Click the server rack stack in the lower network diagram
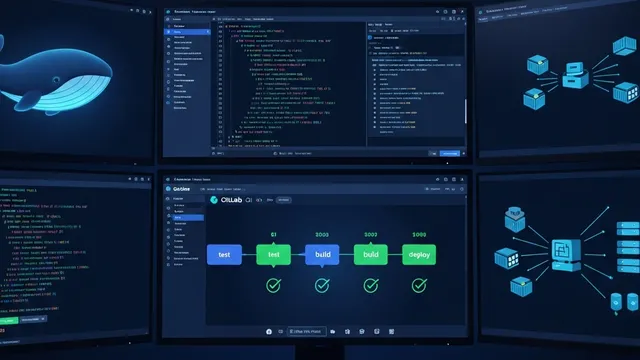 tap(628, 247)
